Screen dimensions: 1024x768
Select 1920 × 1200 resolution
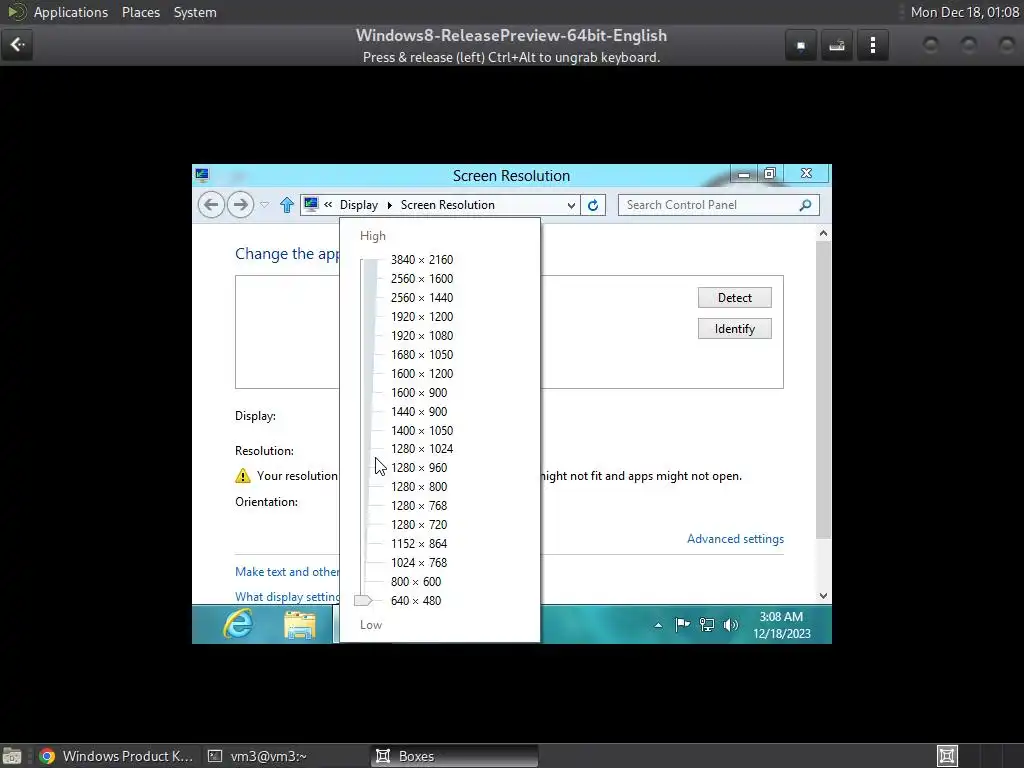422,317
